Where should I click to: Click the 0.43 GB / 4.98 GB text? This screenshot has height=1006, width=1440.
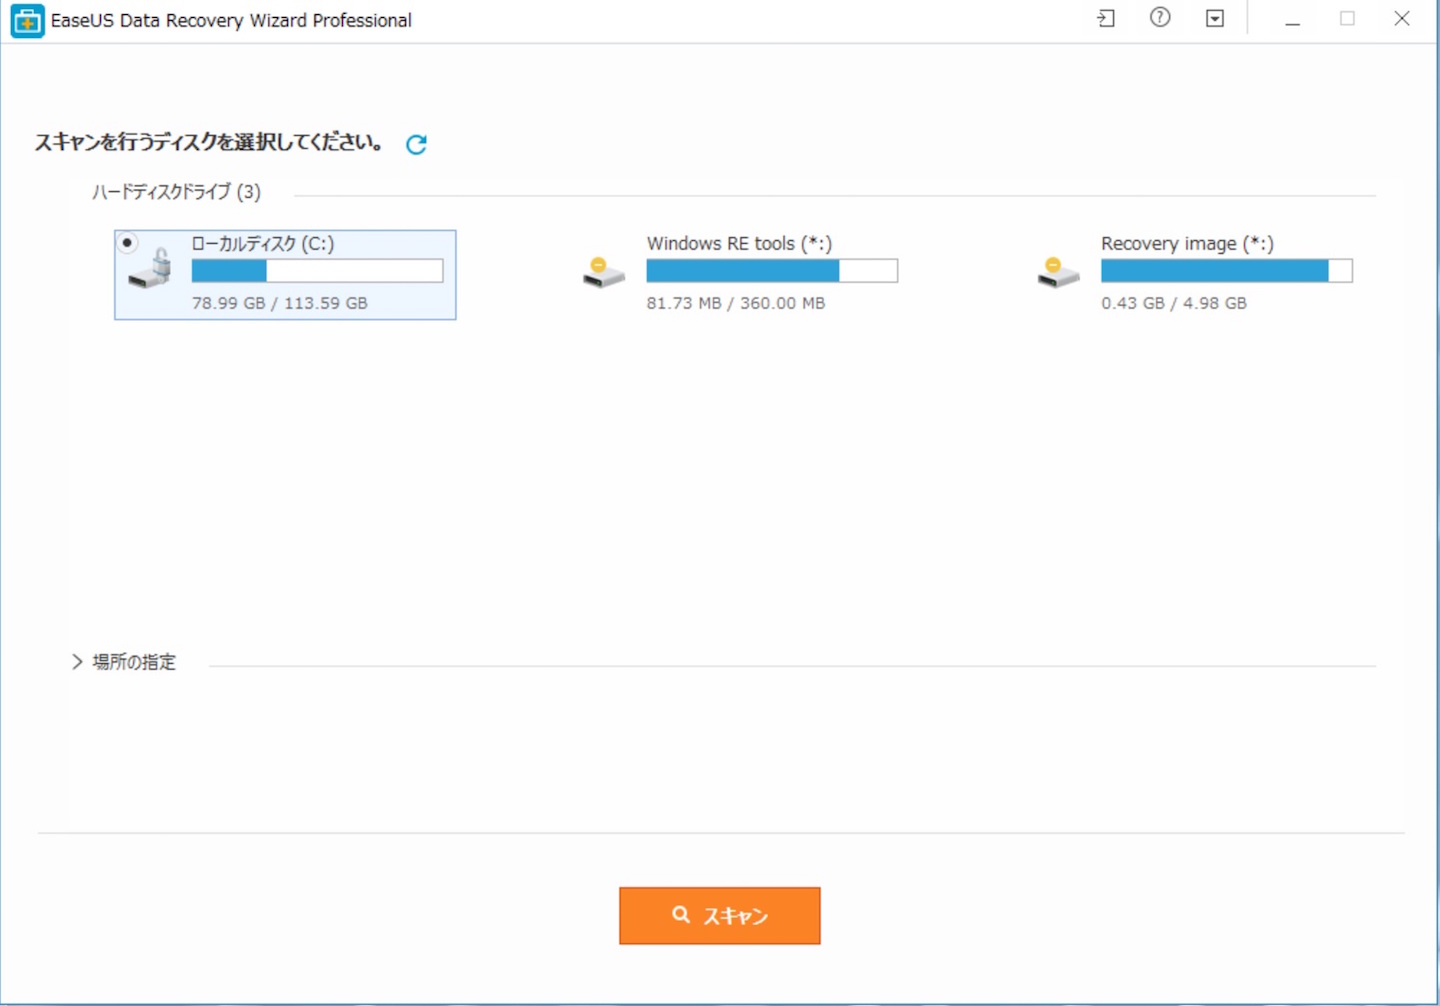tap(1174, 303)
